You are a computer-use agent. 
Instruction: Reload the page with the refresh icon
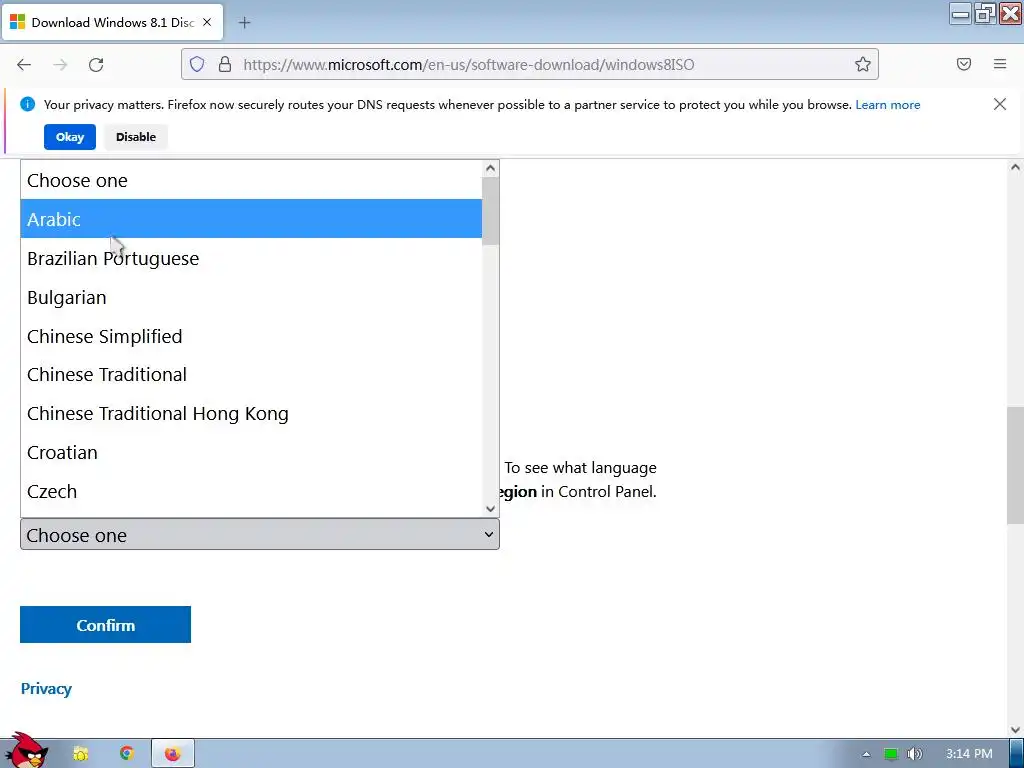pos(96,64)
